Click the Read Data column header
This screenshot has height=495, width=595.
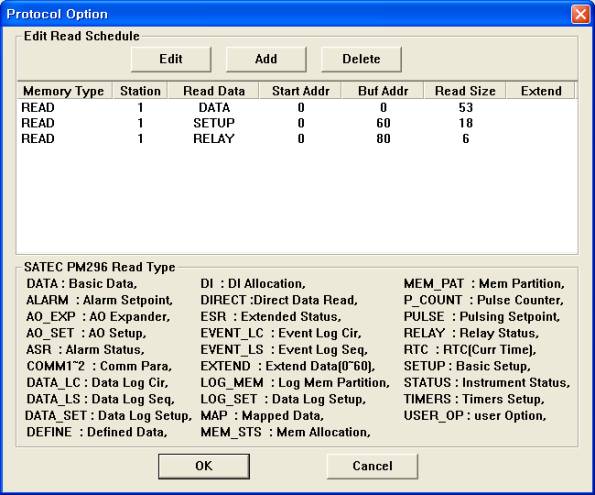tap(214, 91)
